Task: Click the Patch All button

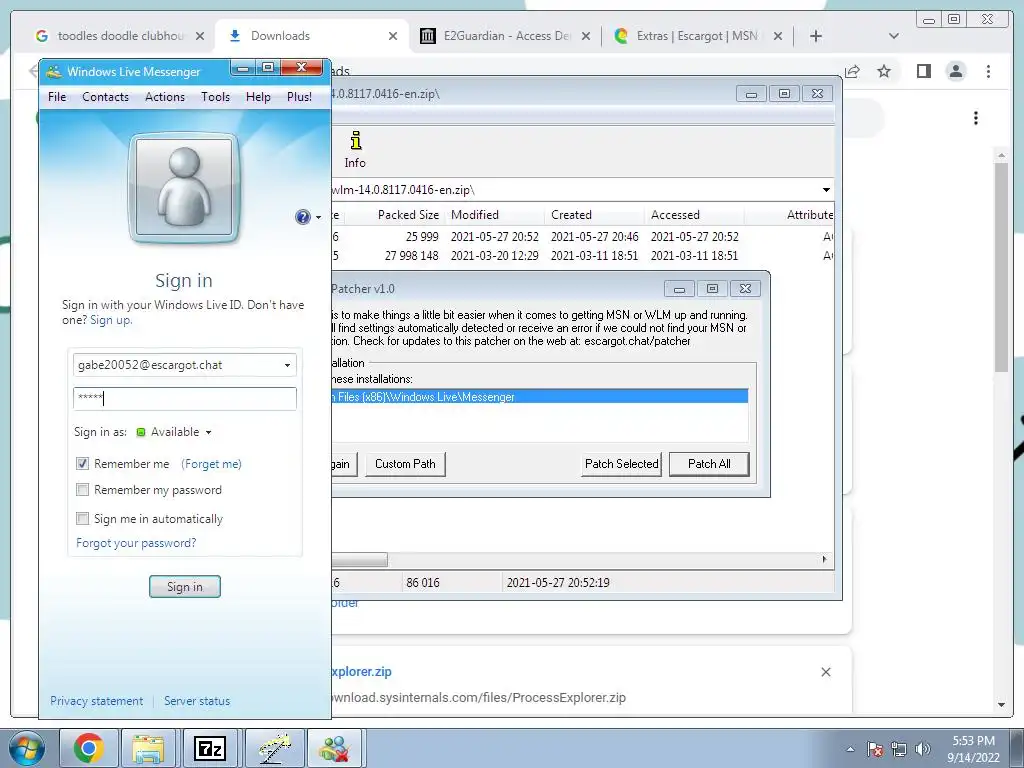Action: click(709, 464)
